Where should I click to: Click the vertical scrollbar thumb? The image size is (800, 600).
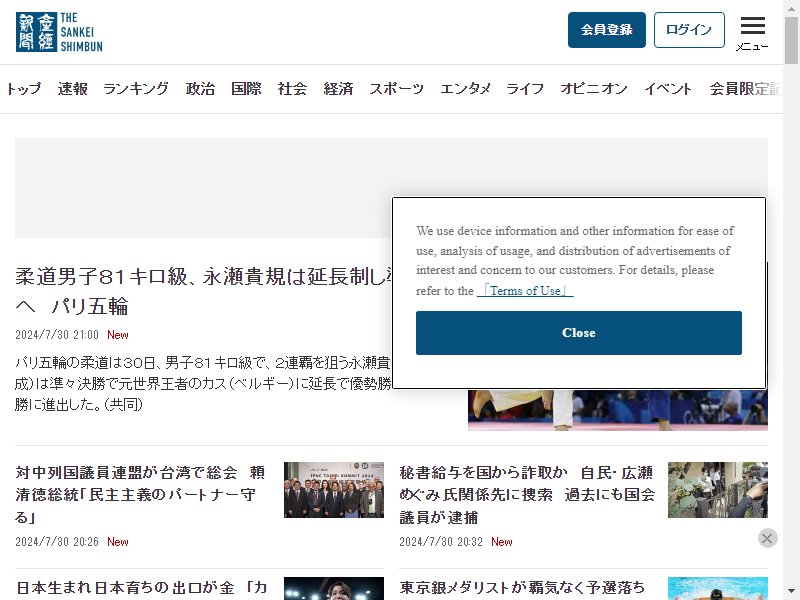click(x=791, y=40)
